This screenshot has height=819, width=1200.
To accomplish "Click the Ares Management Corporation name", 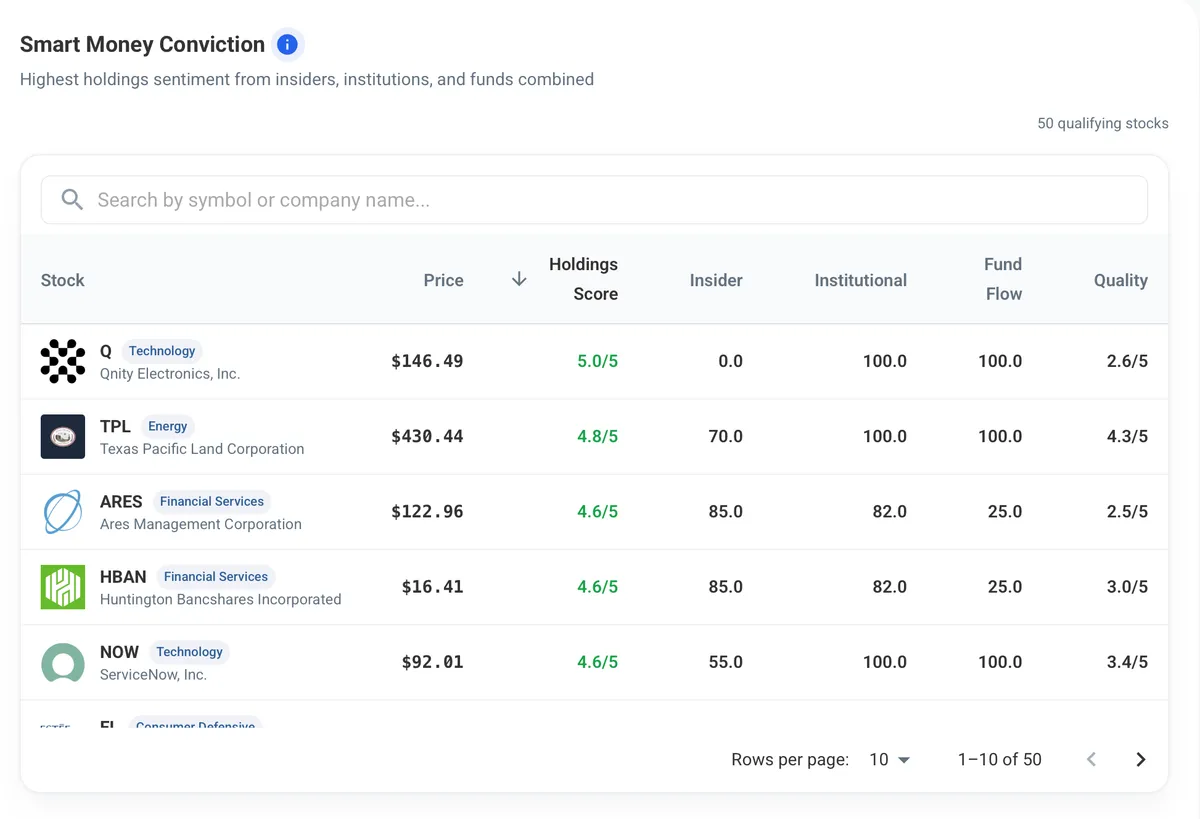I will [201, 524].
